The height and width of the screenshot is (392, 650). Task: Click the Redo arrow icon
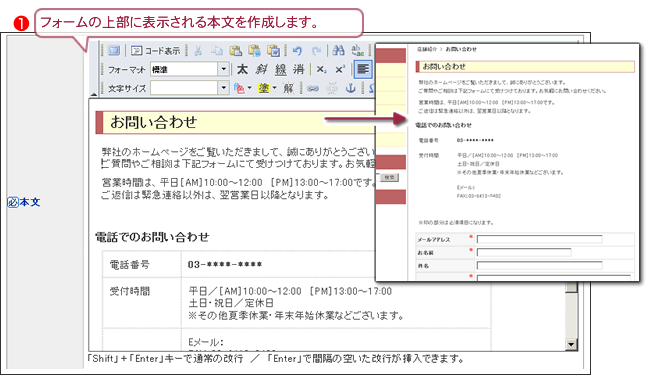click(316, 51)
